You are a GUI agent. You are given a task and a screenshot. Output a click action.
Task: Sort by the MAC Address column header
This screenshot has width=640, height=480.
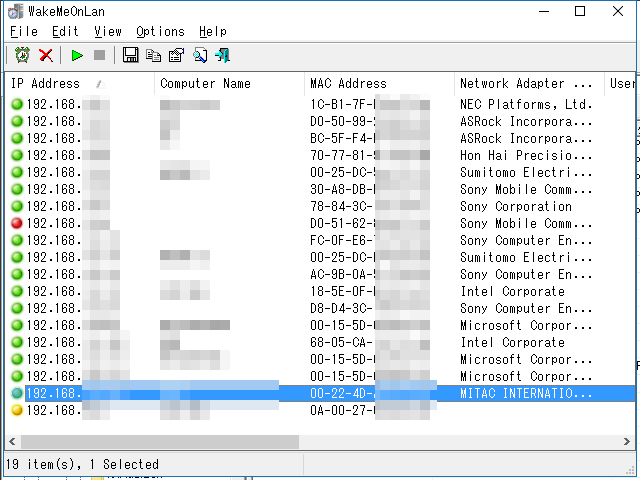coord(379,84)
